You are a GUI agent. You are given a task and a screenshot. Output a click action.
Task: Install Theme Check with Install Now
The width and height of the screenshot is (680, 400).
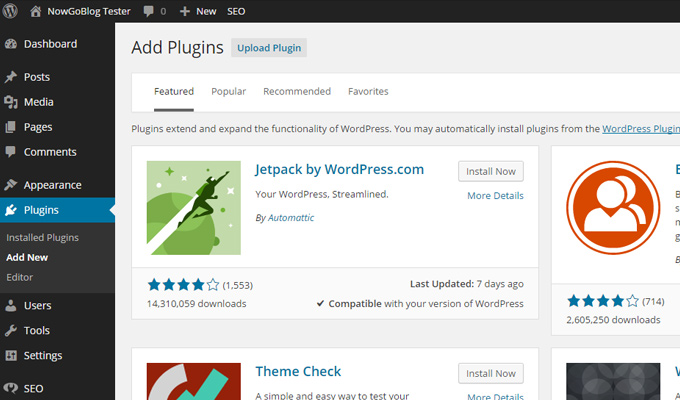click(491, 374)
